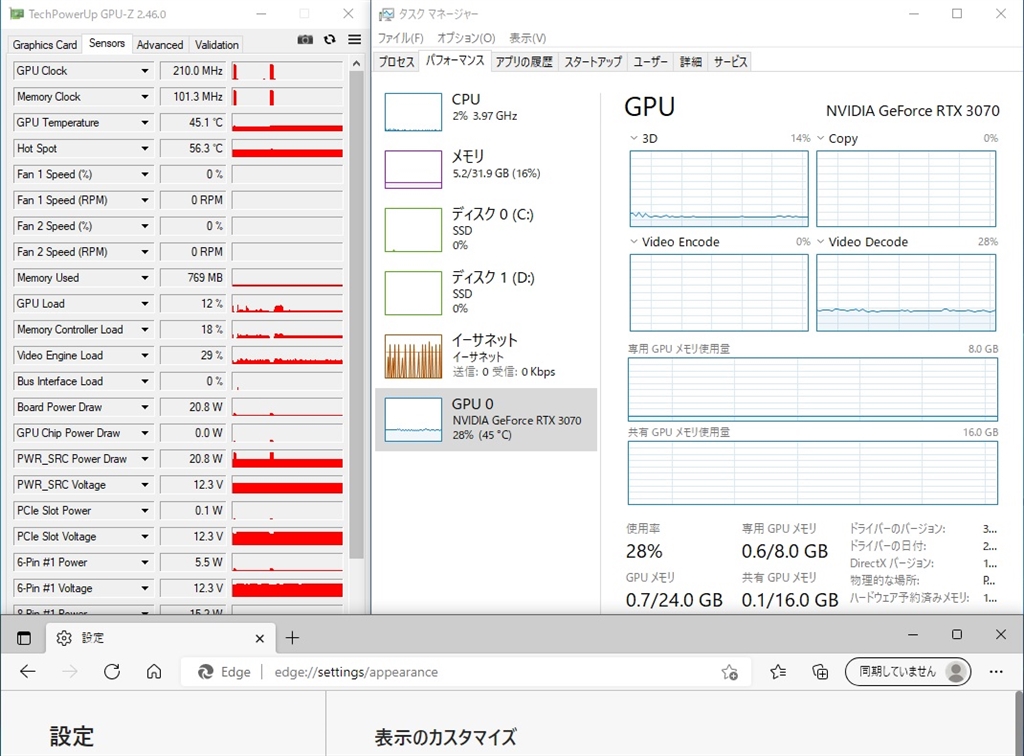
Task: Open the Edge Collections icon
Action: [820, 672]
